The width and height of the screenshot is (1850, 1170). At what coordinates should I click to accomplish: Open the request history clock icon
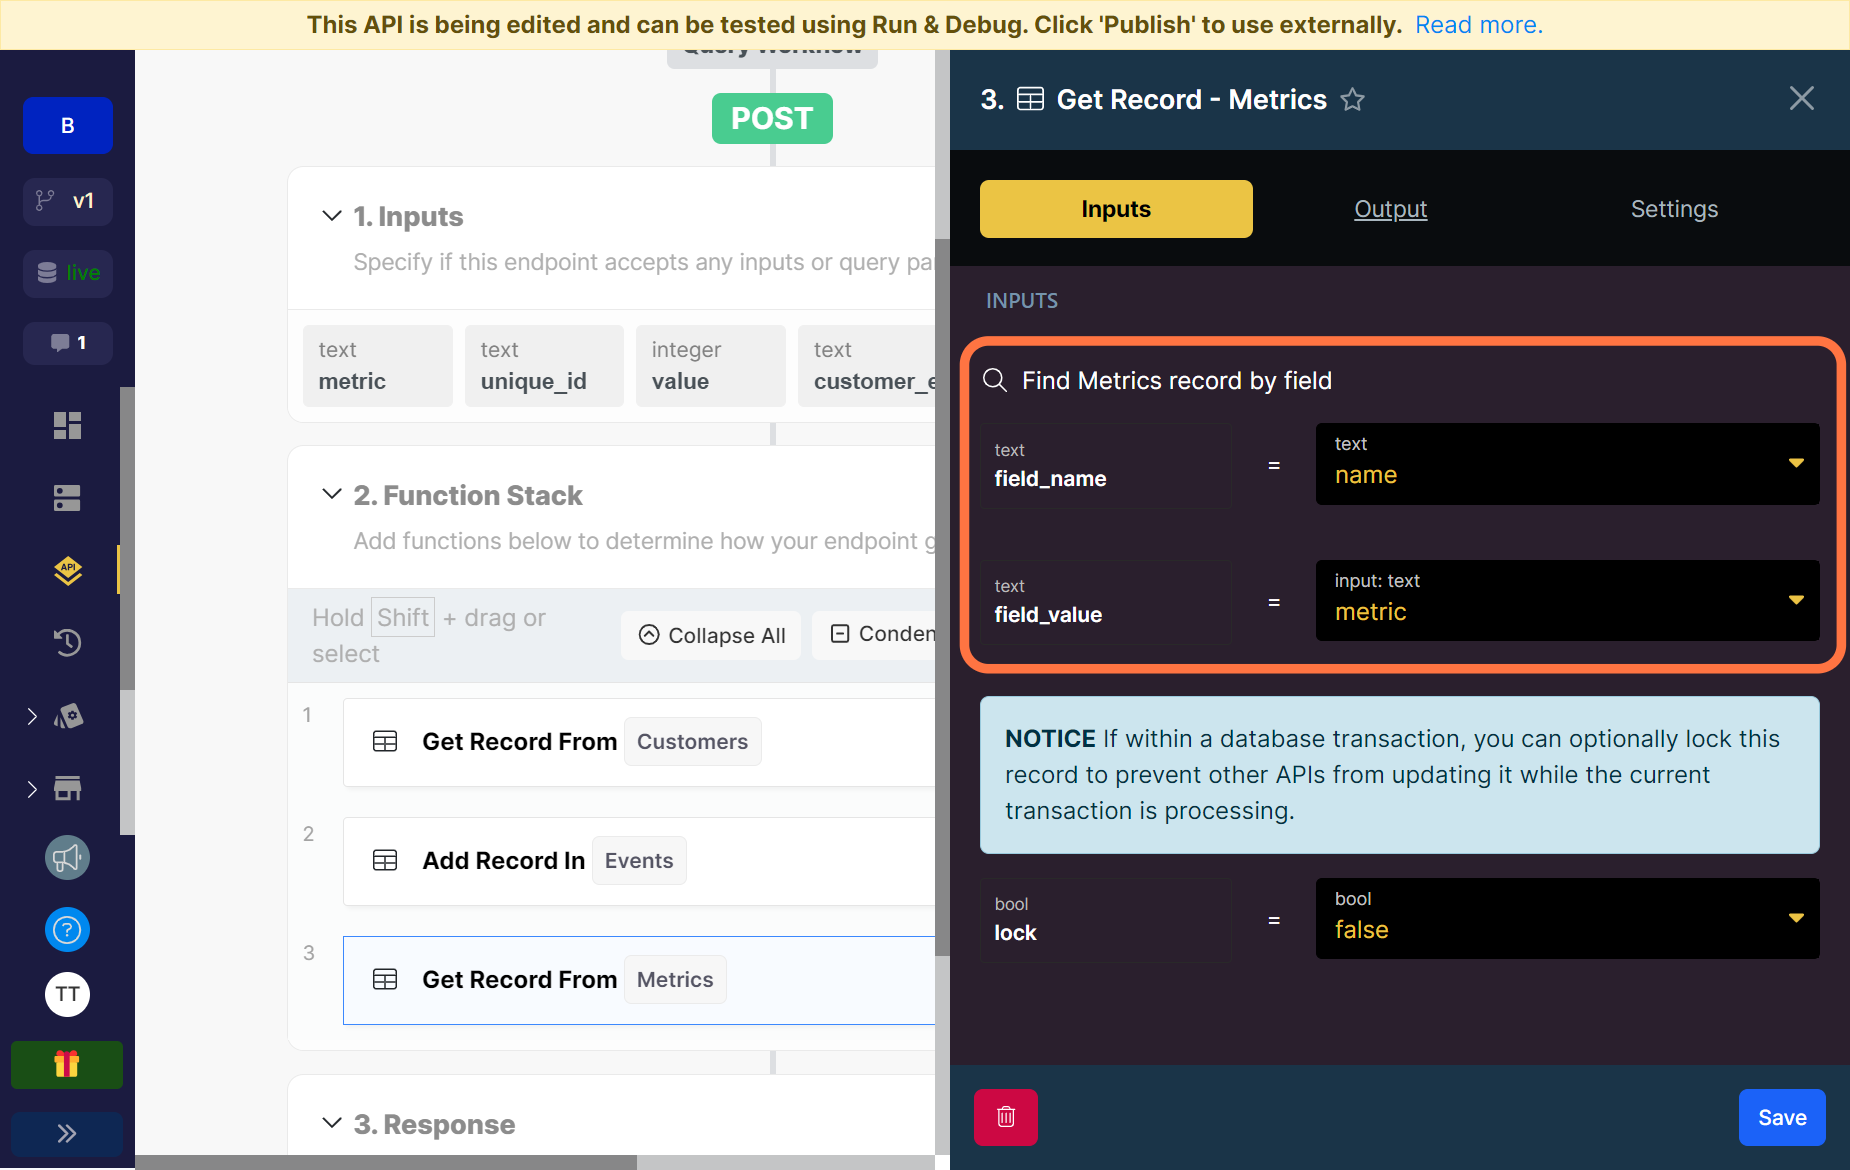click(x=67, y=642)
